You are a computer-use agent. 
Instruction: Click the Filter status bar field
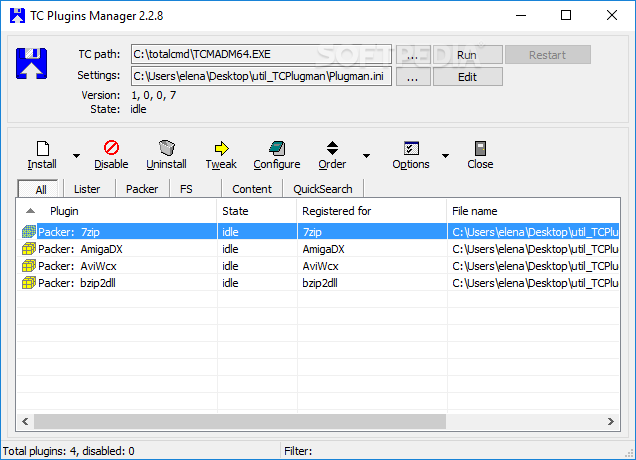454,451
